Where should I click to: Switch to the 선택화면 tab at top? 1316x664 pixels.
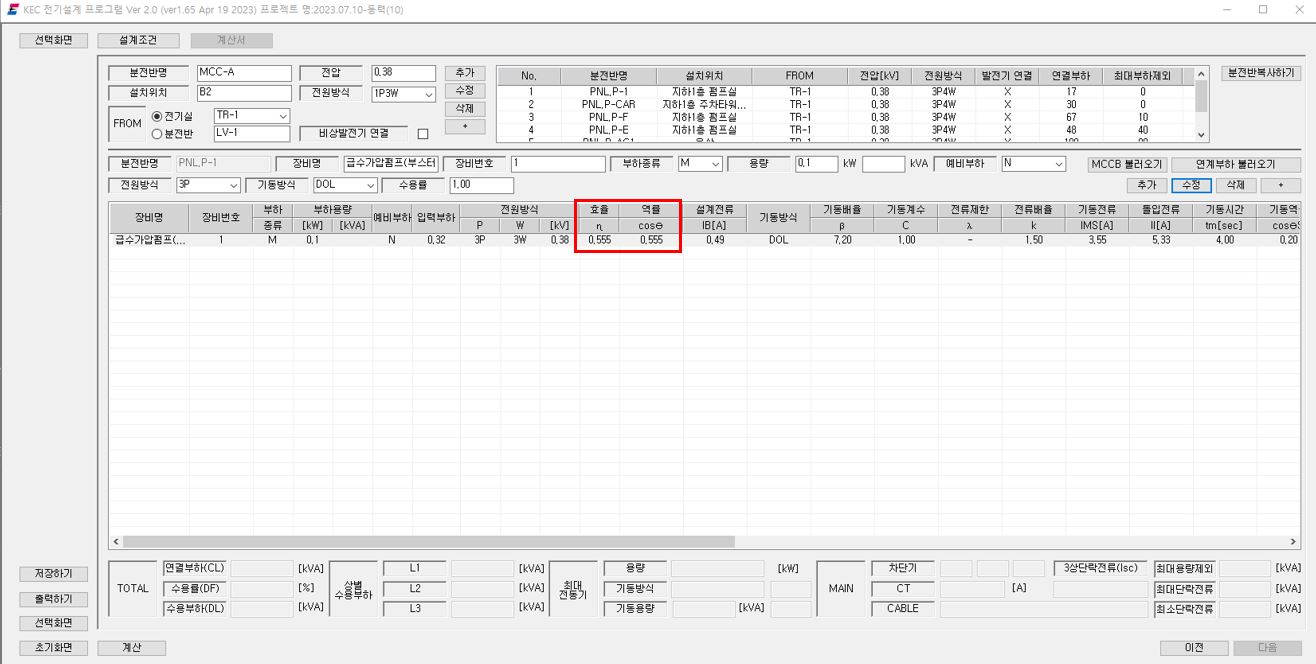click(x=54, y=41)
